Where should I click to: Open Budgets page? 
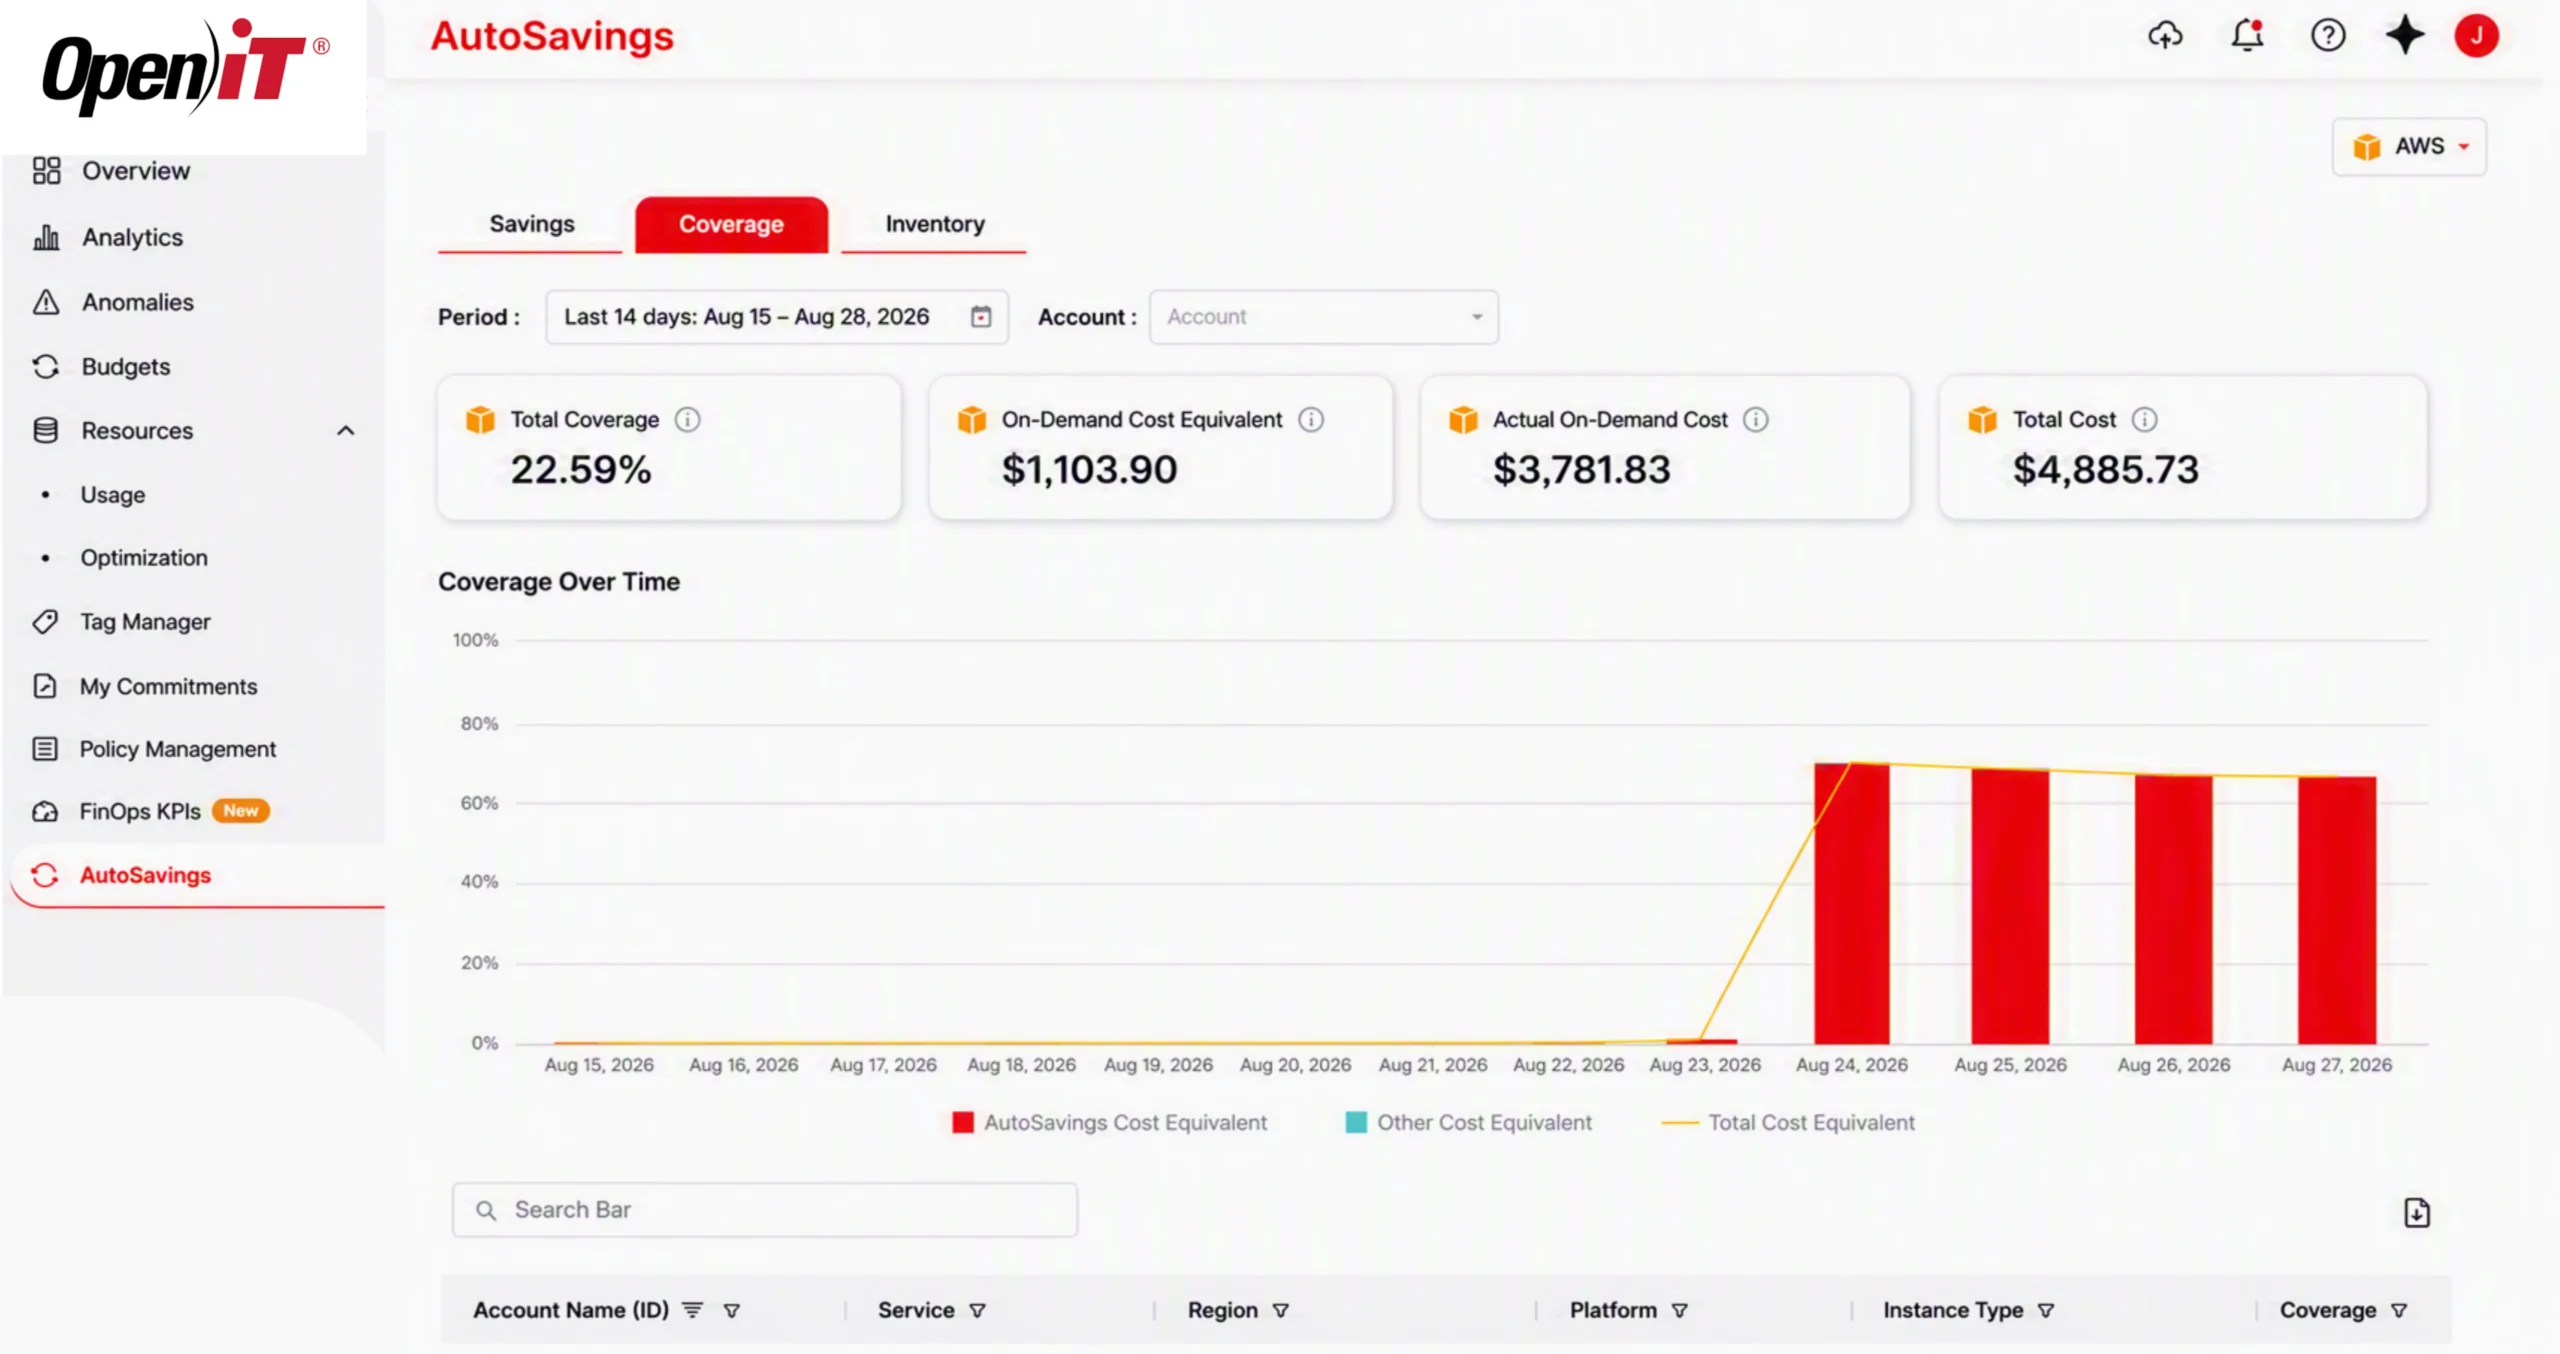[x=126, y=367]
